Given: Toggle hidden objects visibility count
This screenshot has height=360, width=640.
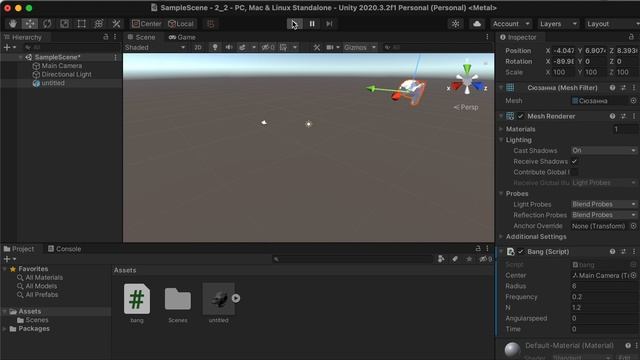Looking at the screenshot, I should click(268, 47).
